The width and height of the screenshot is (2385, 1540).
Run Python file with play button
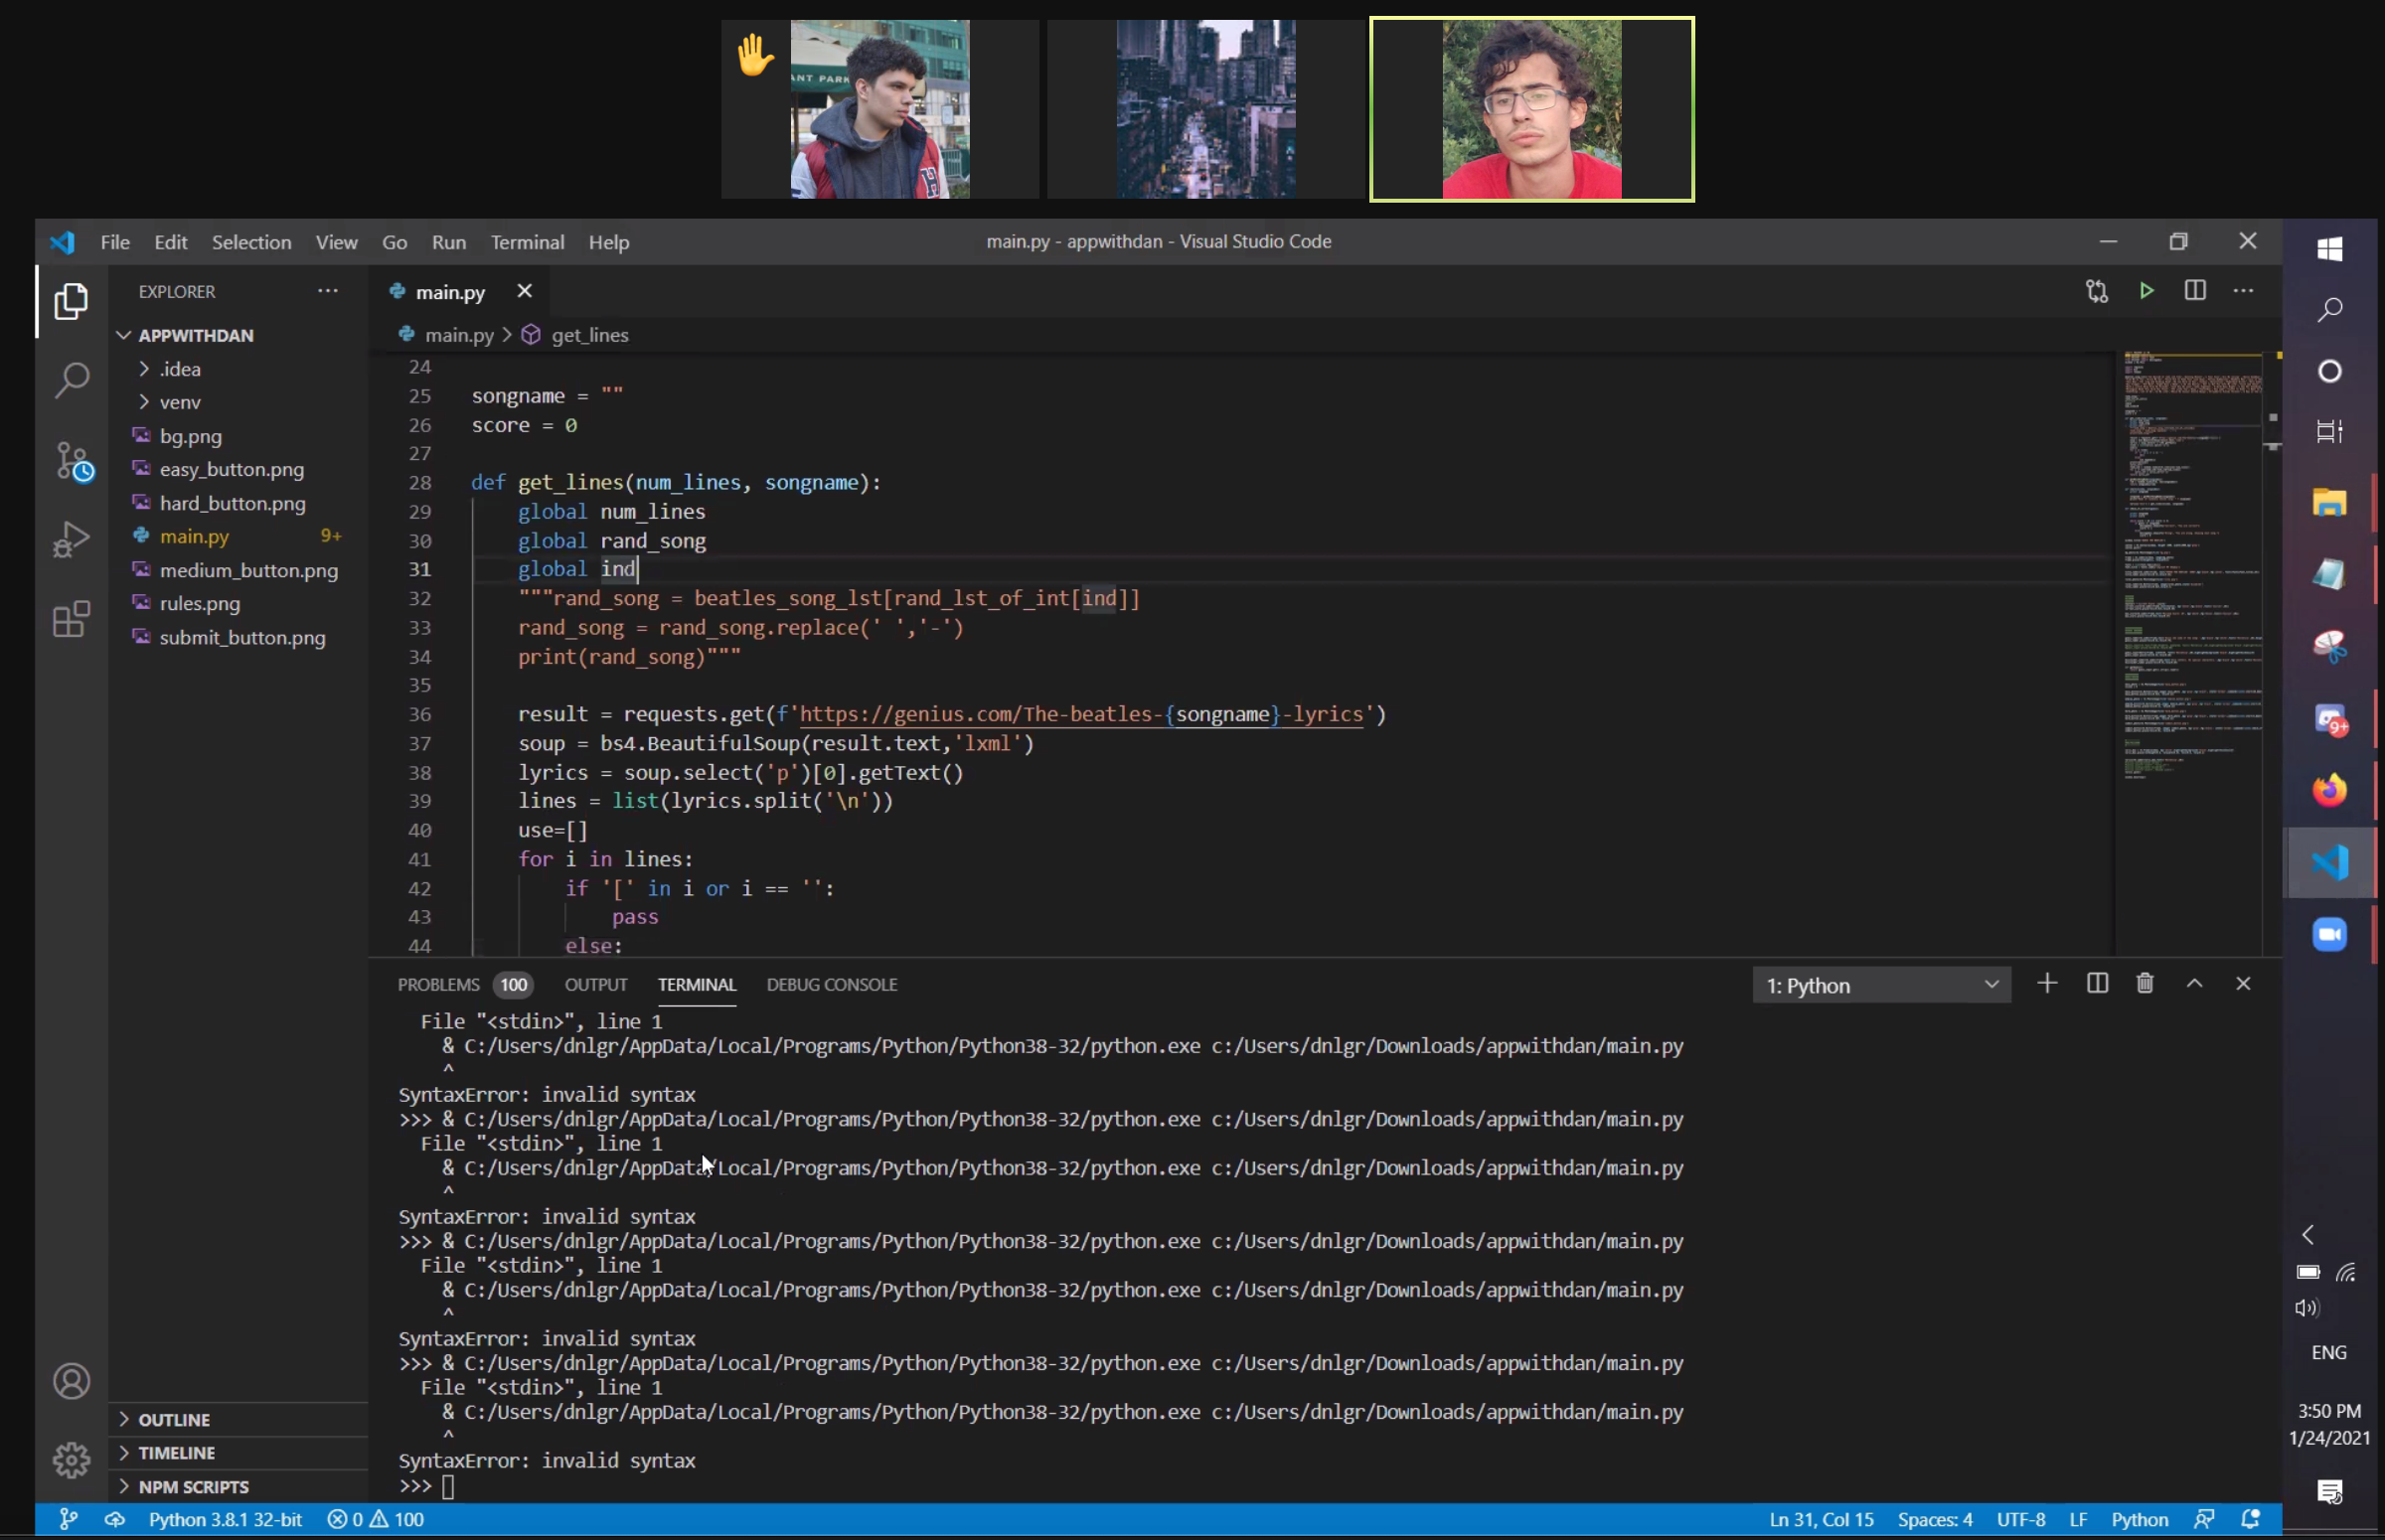click(x=2146, y=291)
